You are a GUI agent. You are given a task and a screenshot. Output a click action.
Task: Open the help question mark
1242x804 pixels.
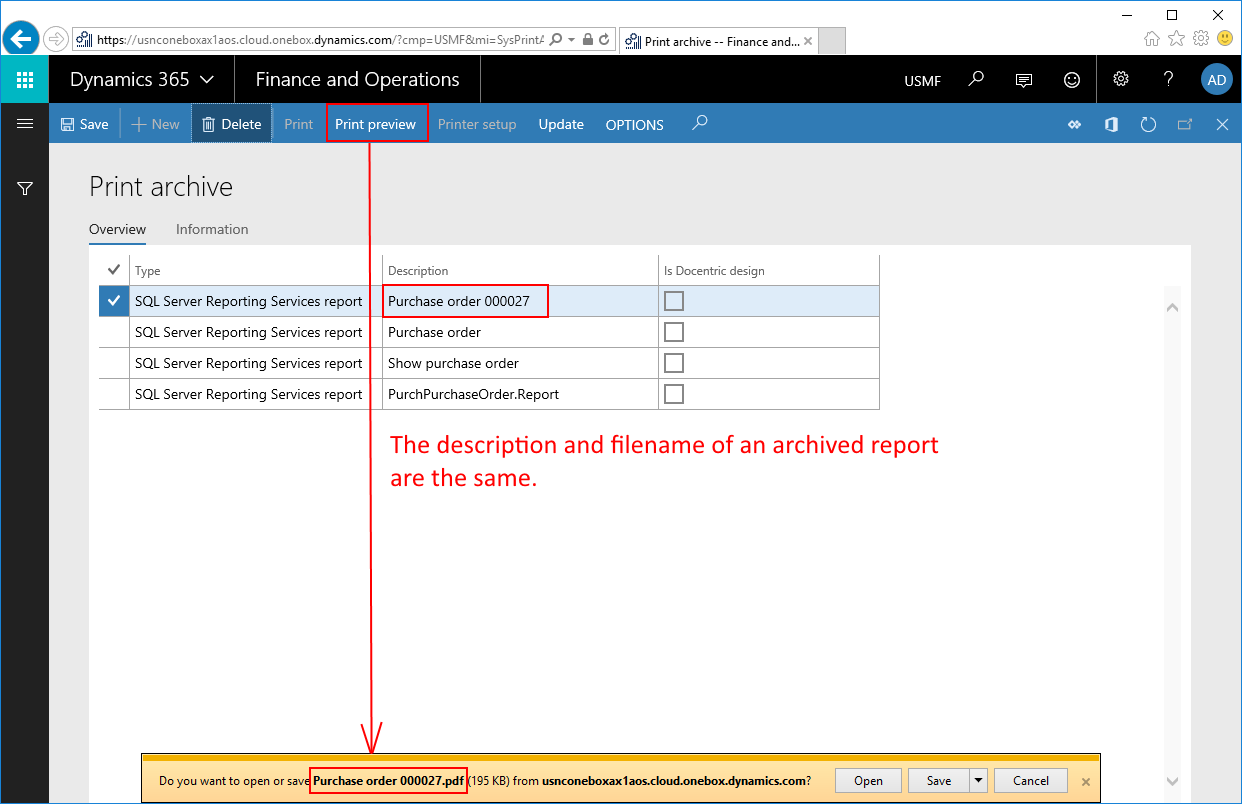pos(1168,80)
